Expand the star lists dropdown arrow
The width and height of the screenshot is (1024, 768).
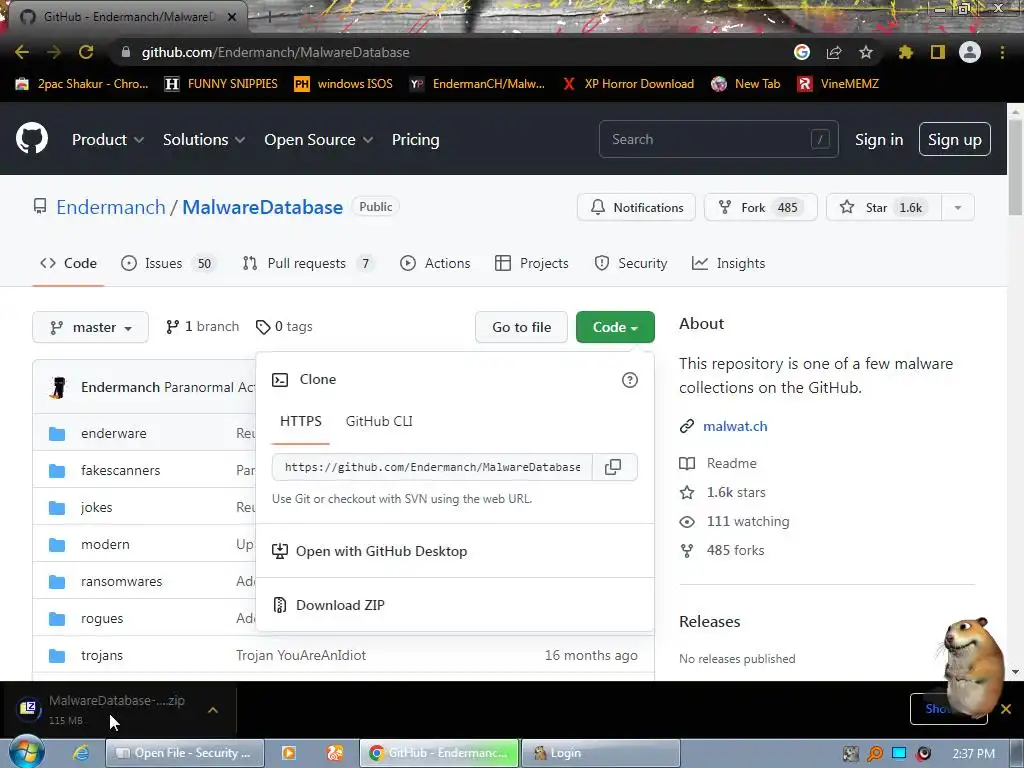958,208
